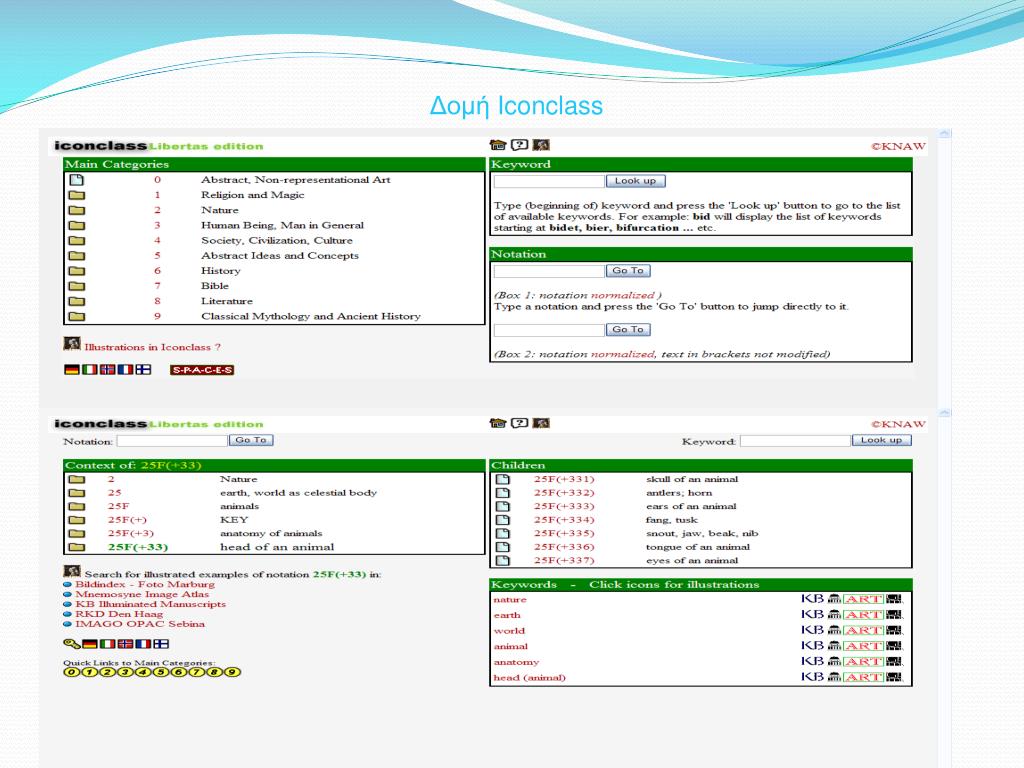Click Notation Box 1 input field

[x=549, y=270]
